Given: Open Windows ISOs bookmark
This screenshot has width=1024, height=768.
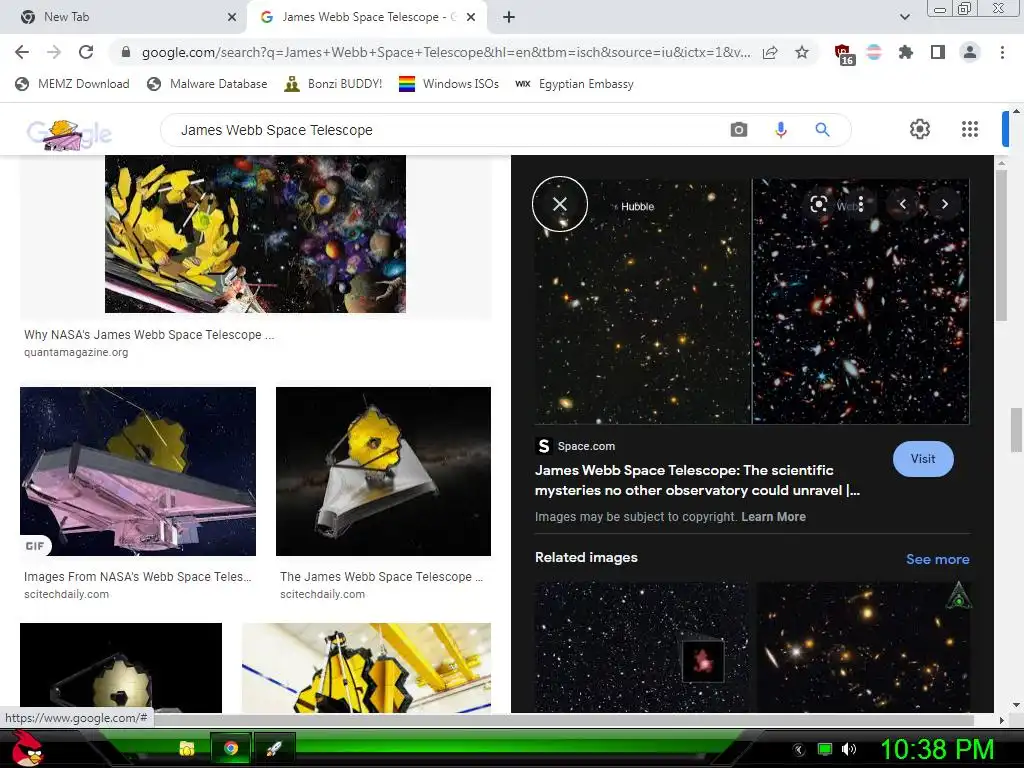Looking at the screenshot, I should [x=449, y=84].
